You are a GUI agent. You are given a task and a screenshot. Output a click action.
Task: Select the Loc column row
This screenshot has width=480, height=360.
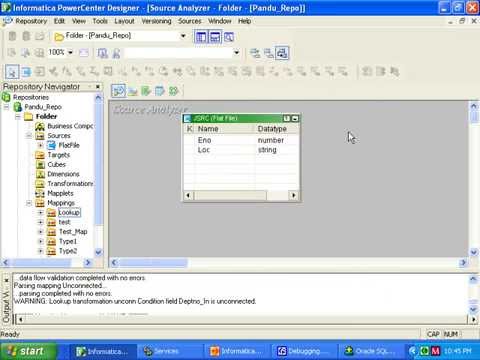point(241,150)
